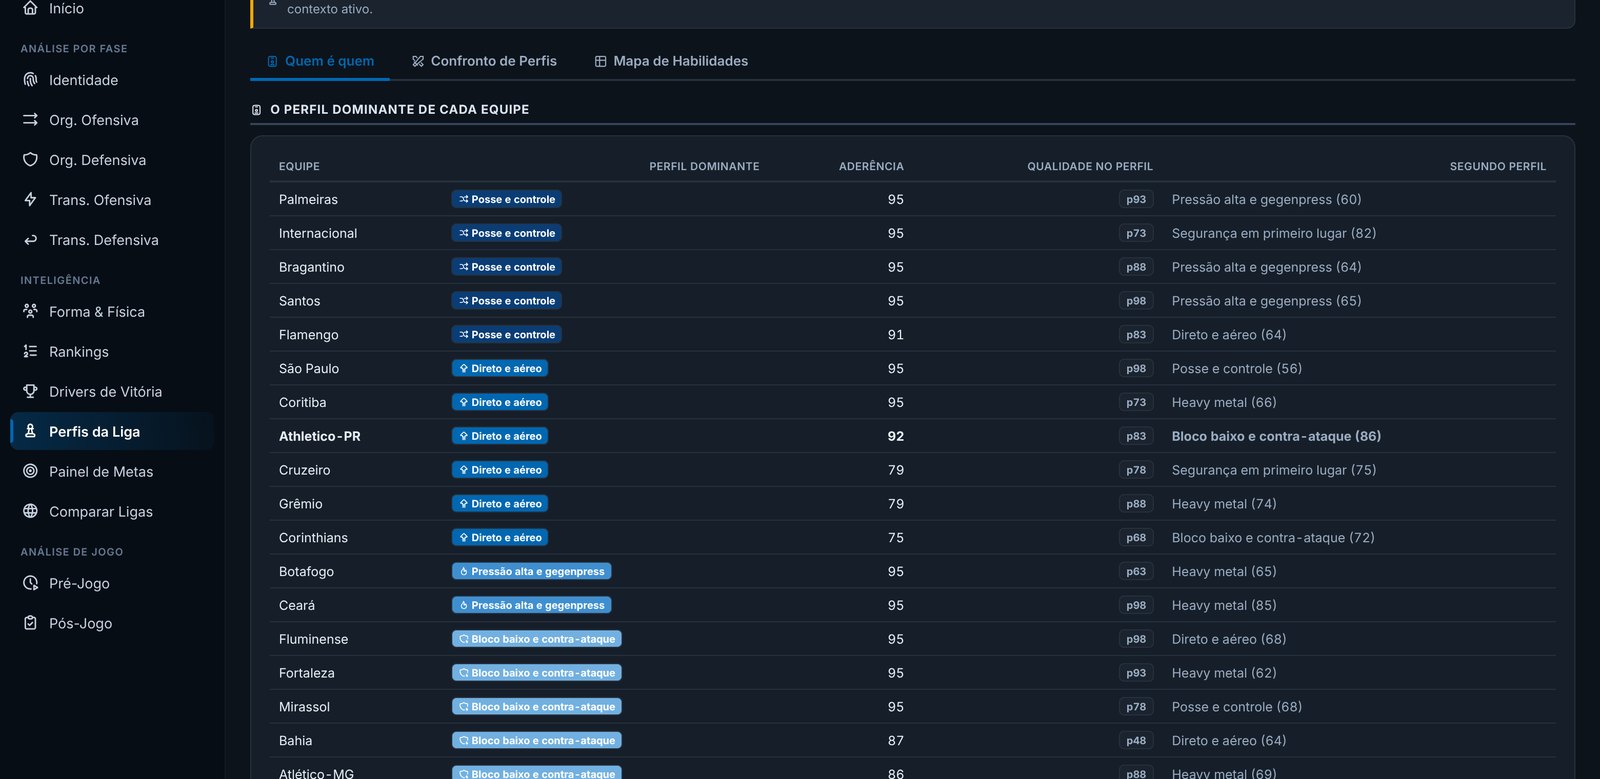Click the Identidade fingerprint icon
The height and width of the screenshot is (779, 1600).
pyautogui.click(x=30, y=80)
